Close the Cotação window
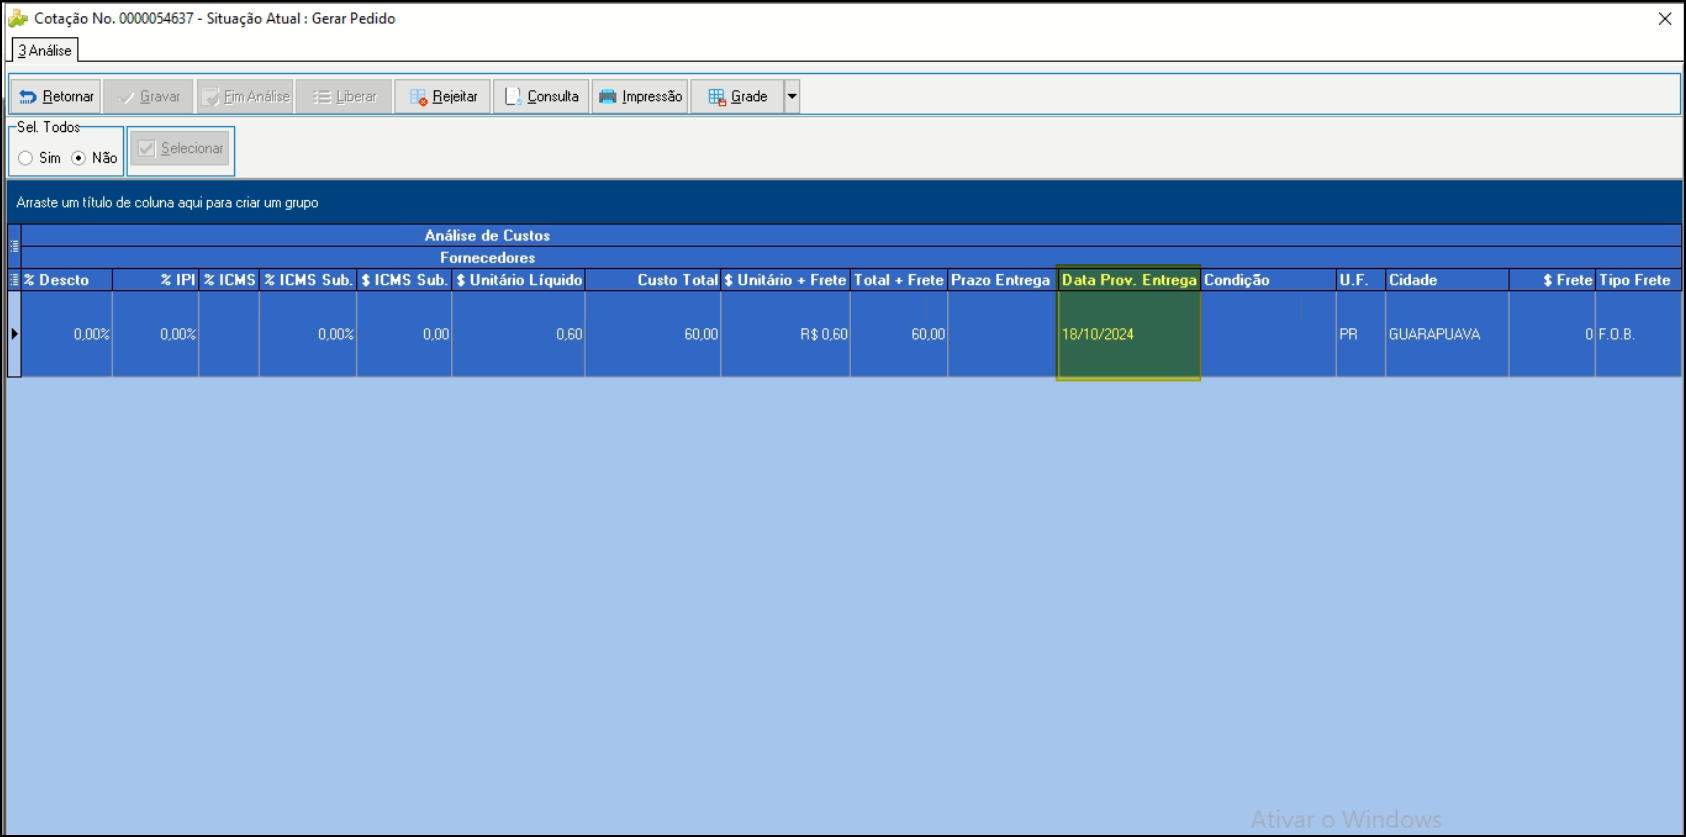The image size is (1686, 837). click(1665, 19)
